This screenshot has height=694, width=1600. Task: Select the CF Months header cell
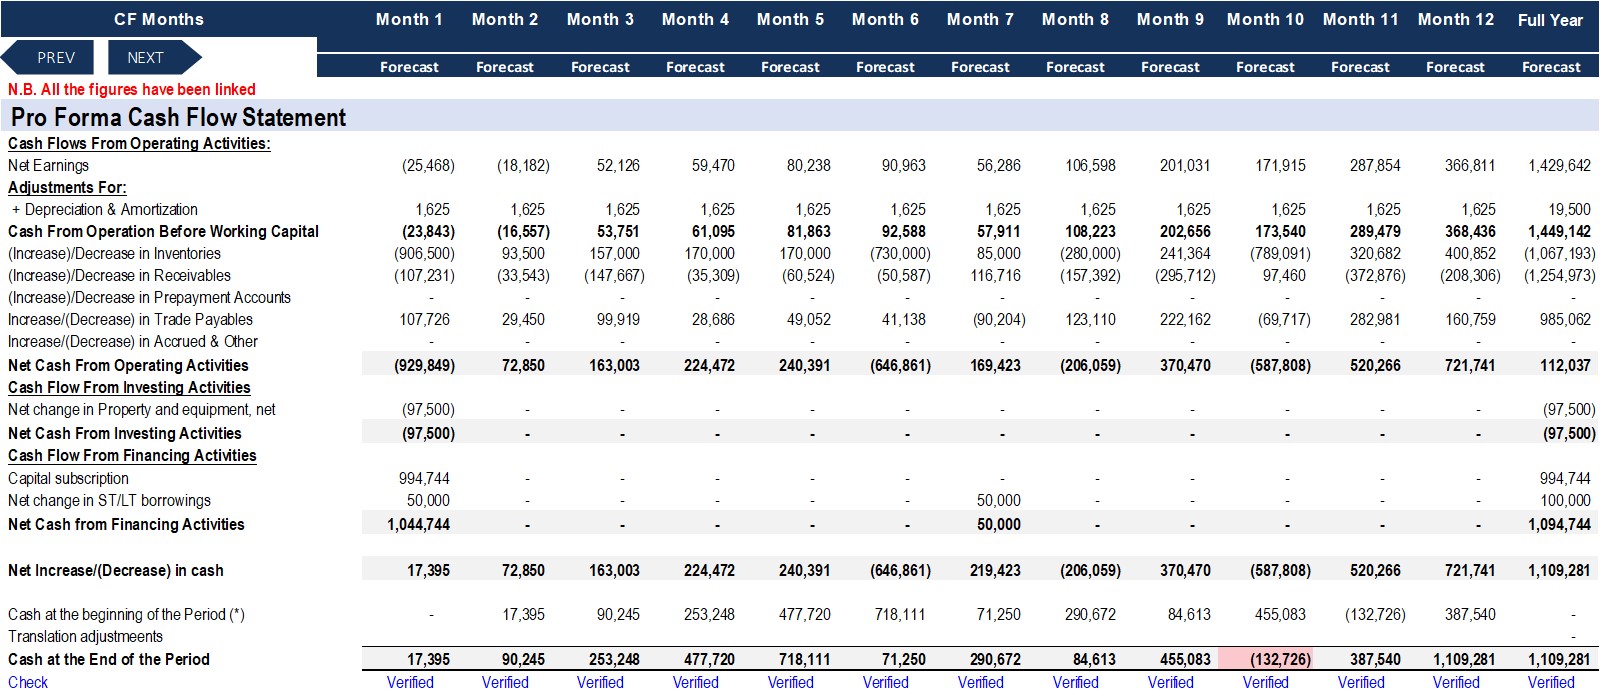pos(158,19)
